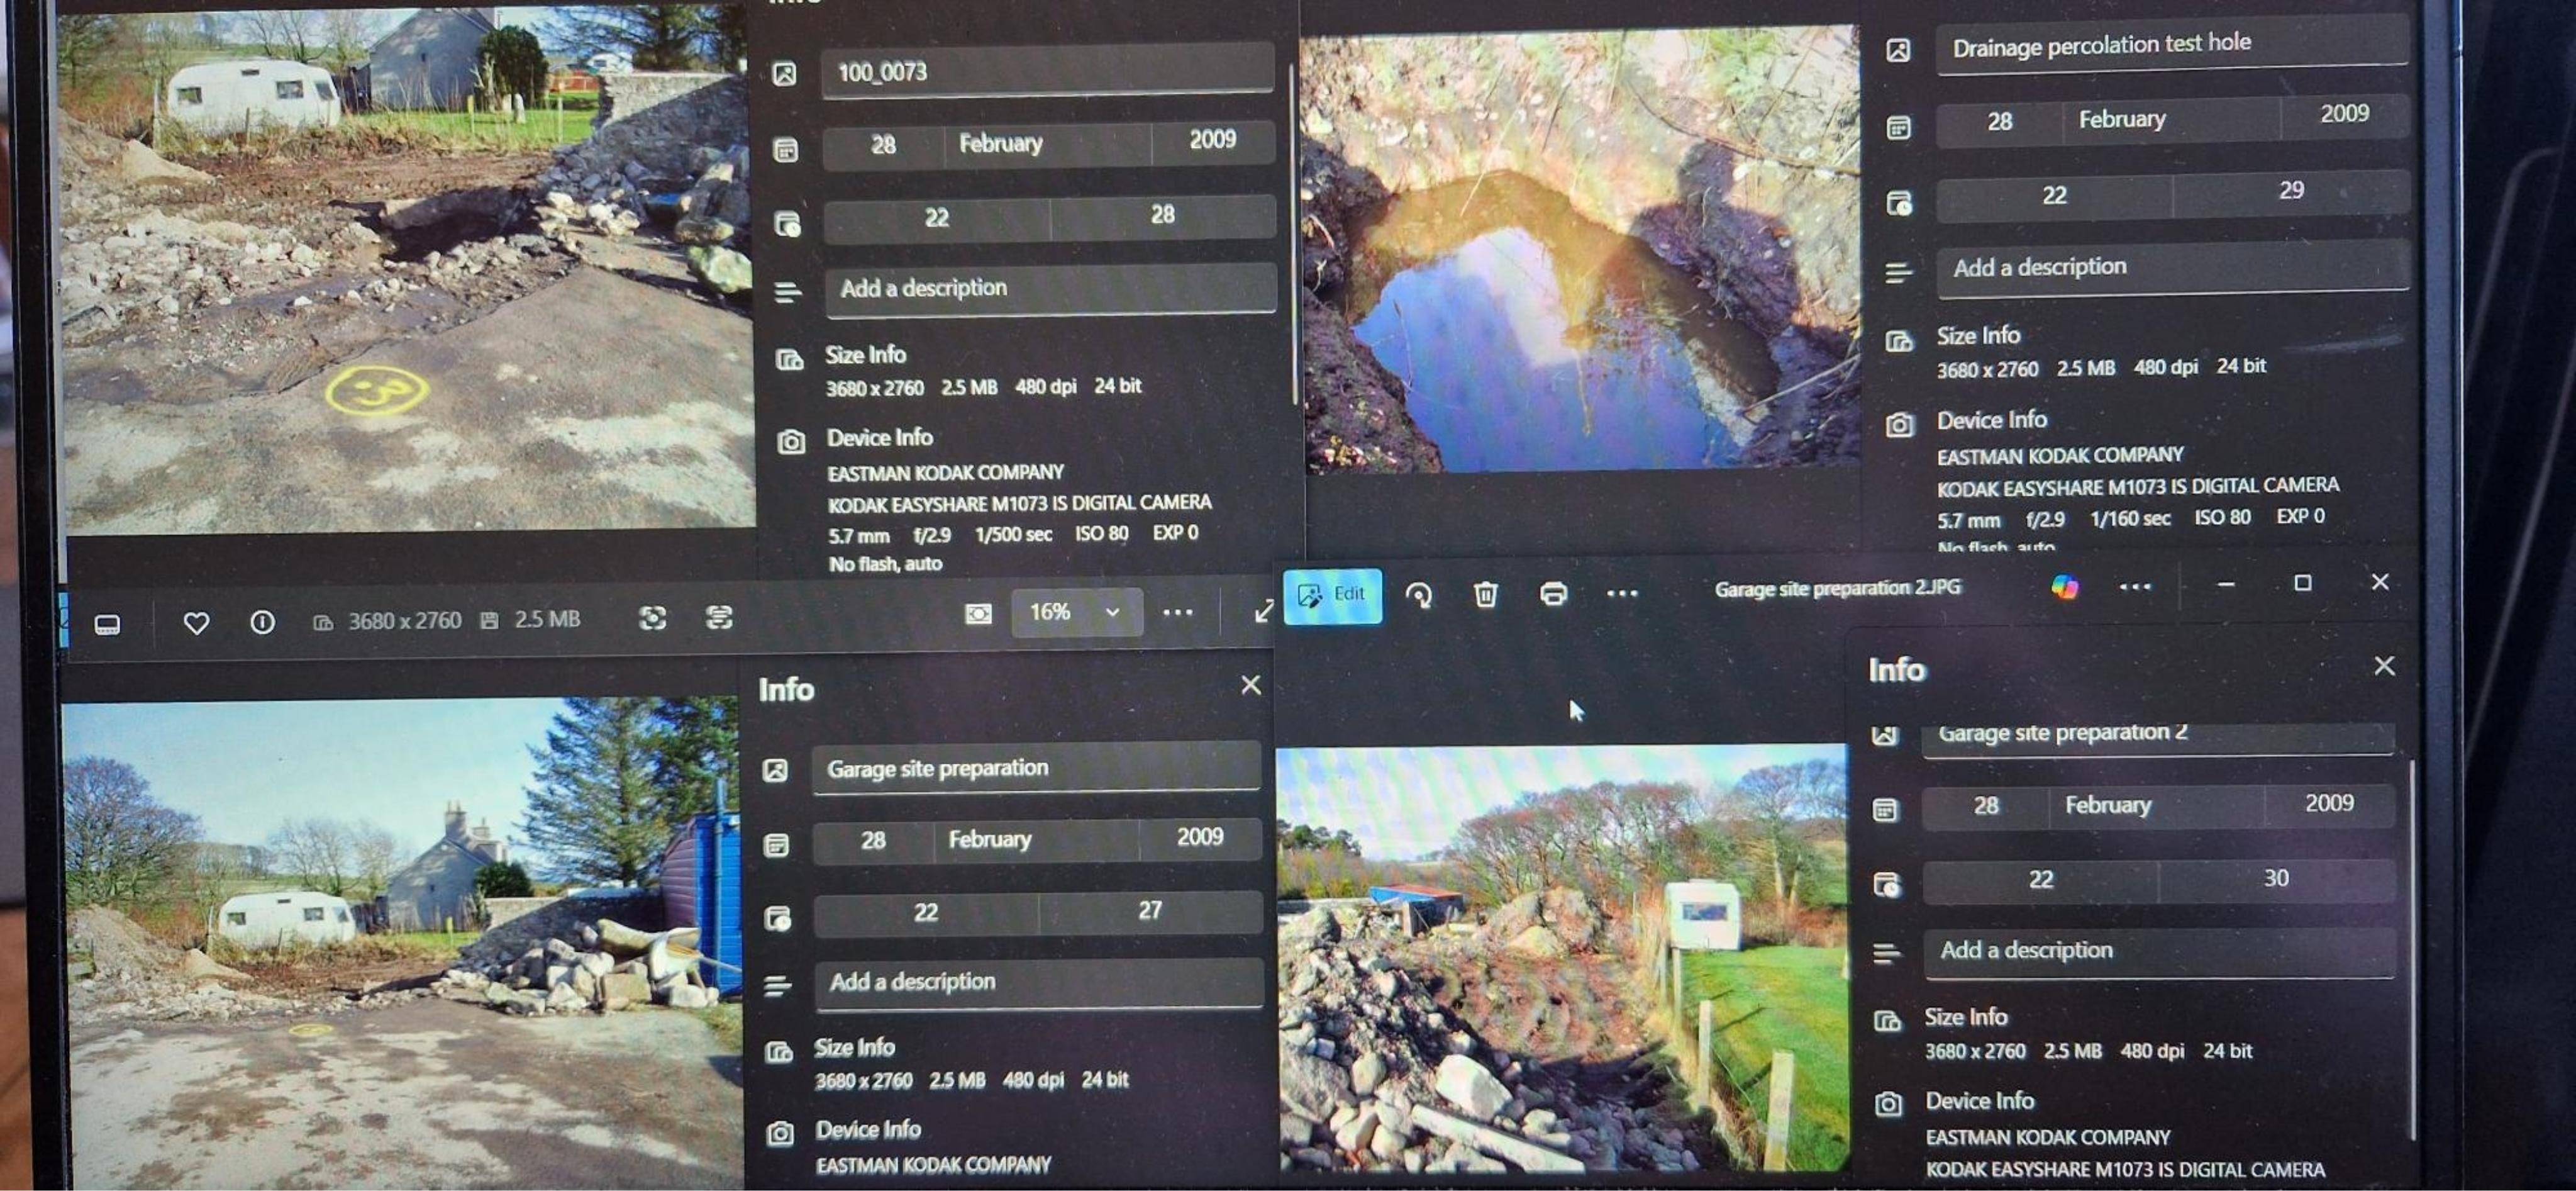Click the 3680 x 2760 text in the bottom toolbar
The height and width of the screenshot is (1191, 2576).
[404, 621]
